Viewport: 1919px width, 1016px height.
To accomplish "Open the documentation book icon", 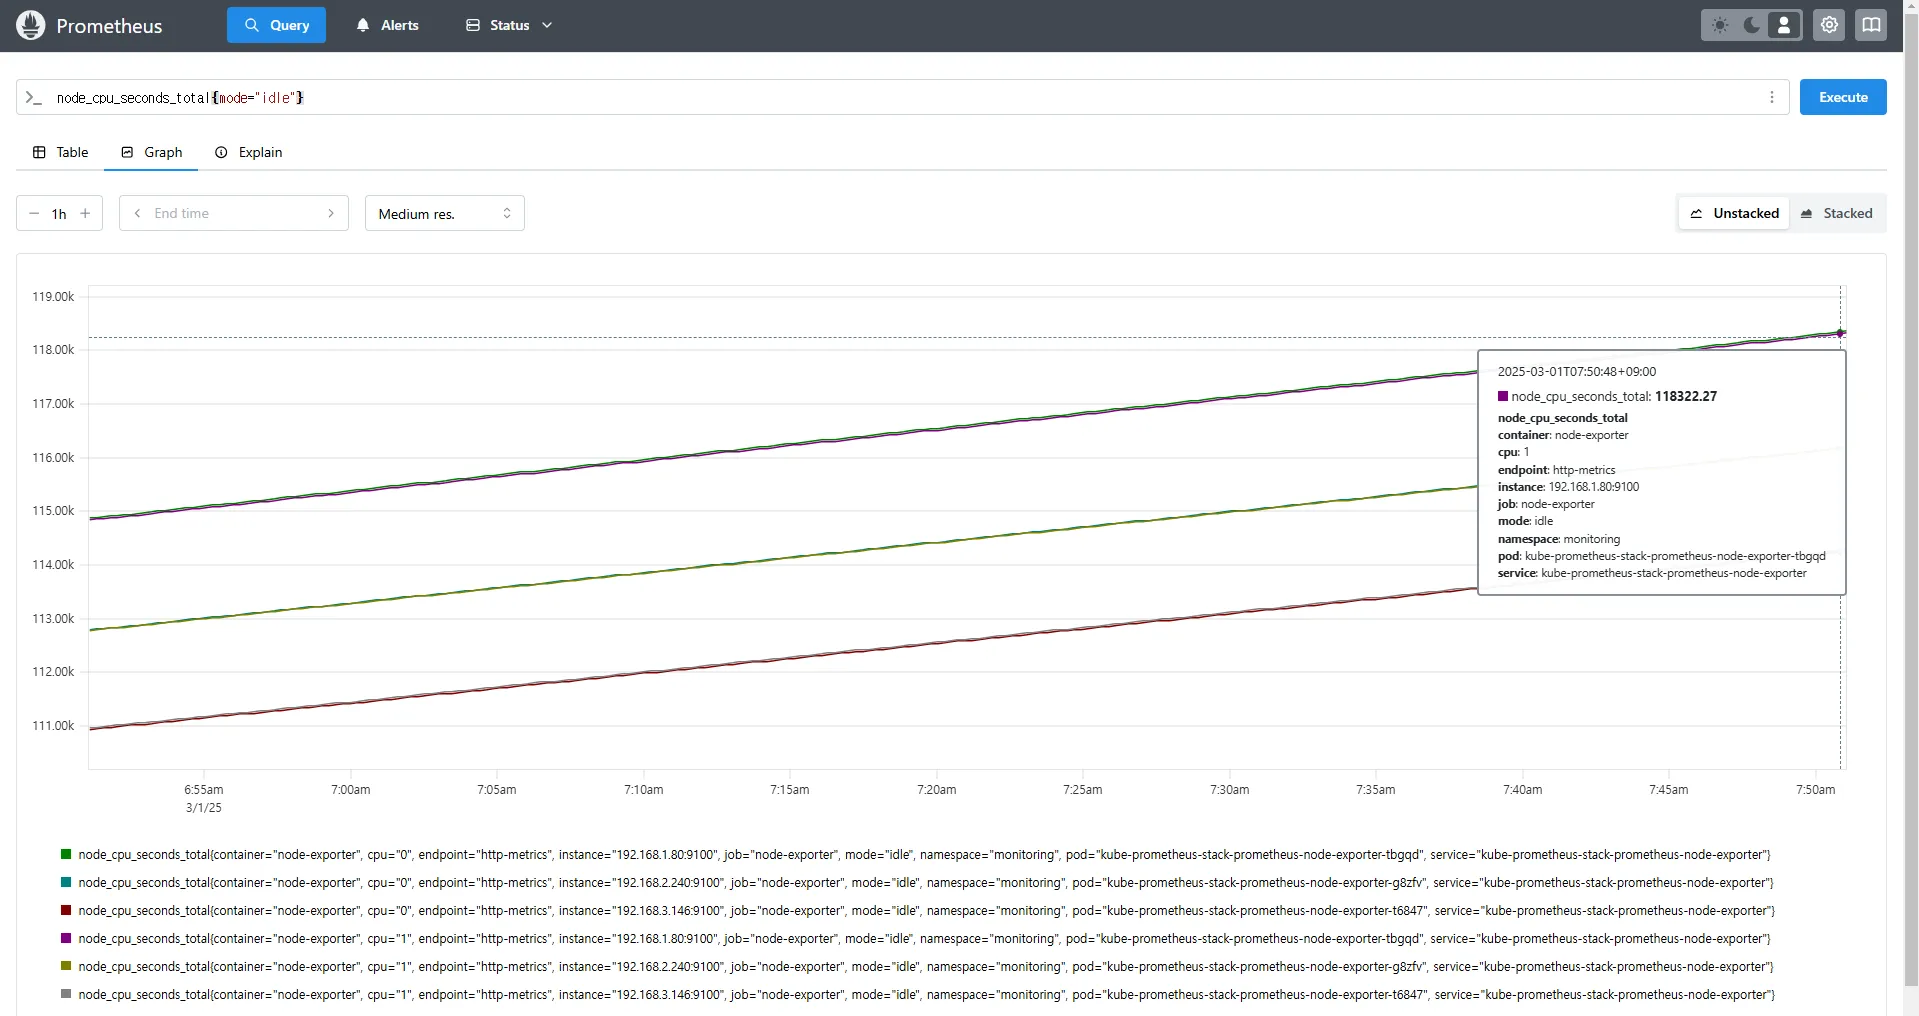I will [x=1871, y=25].
